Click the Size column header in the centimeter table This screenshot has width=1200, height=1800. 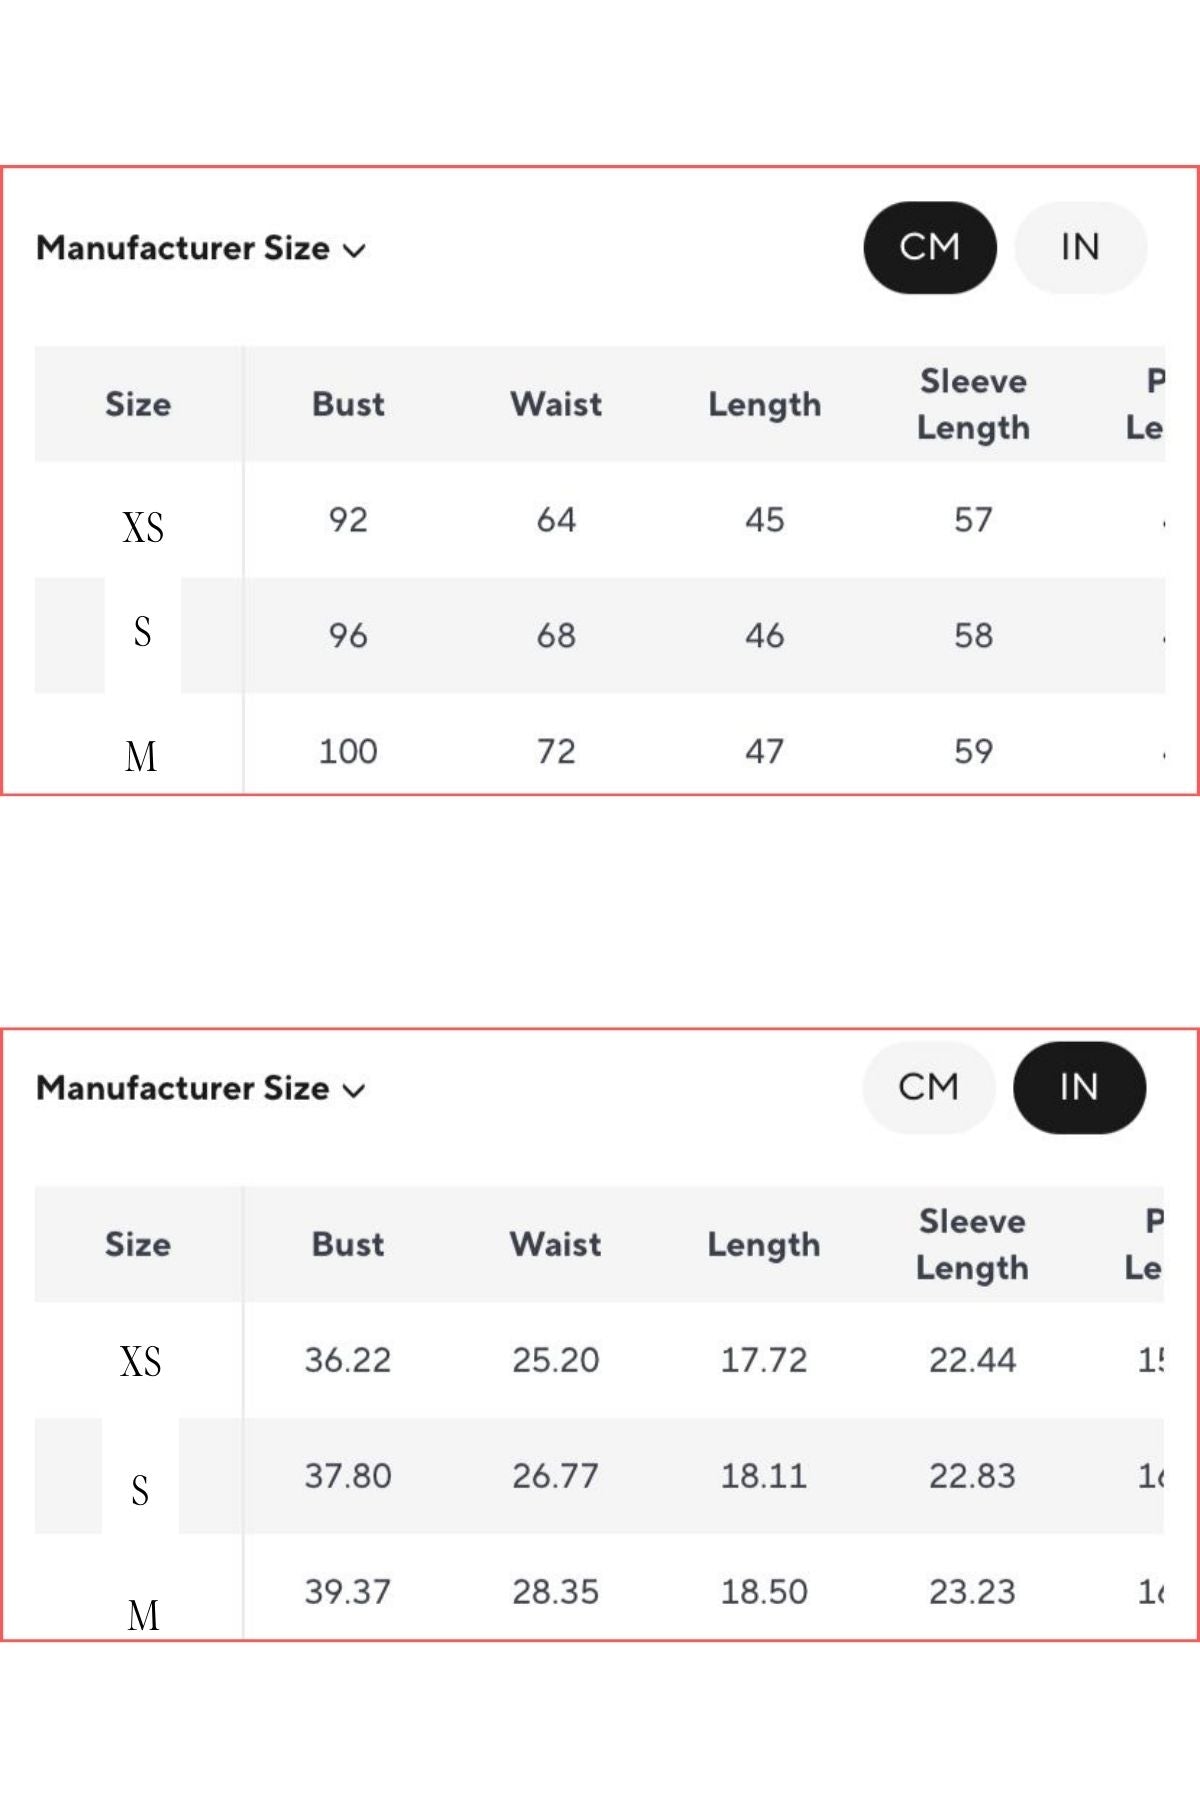[138, 404]
